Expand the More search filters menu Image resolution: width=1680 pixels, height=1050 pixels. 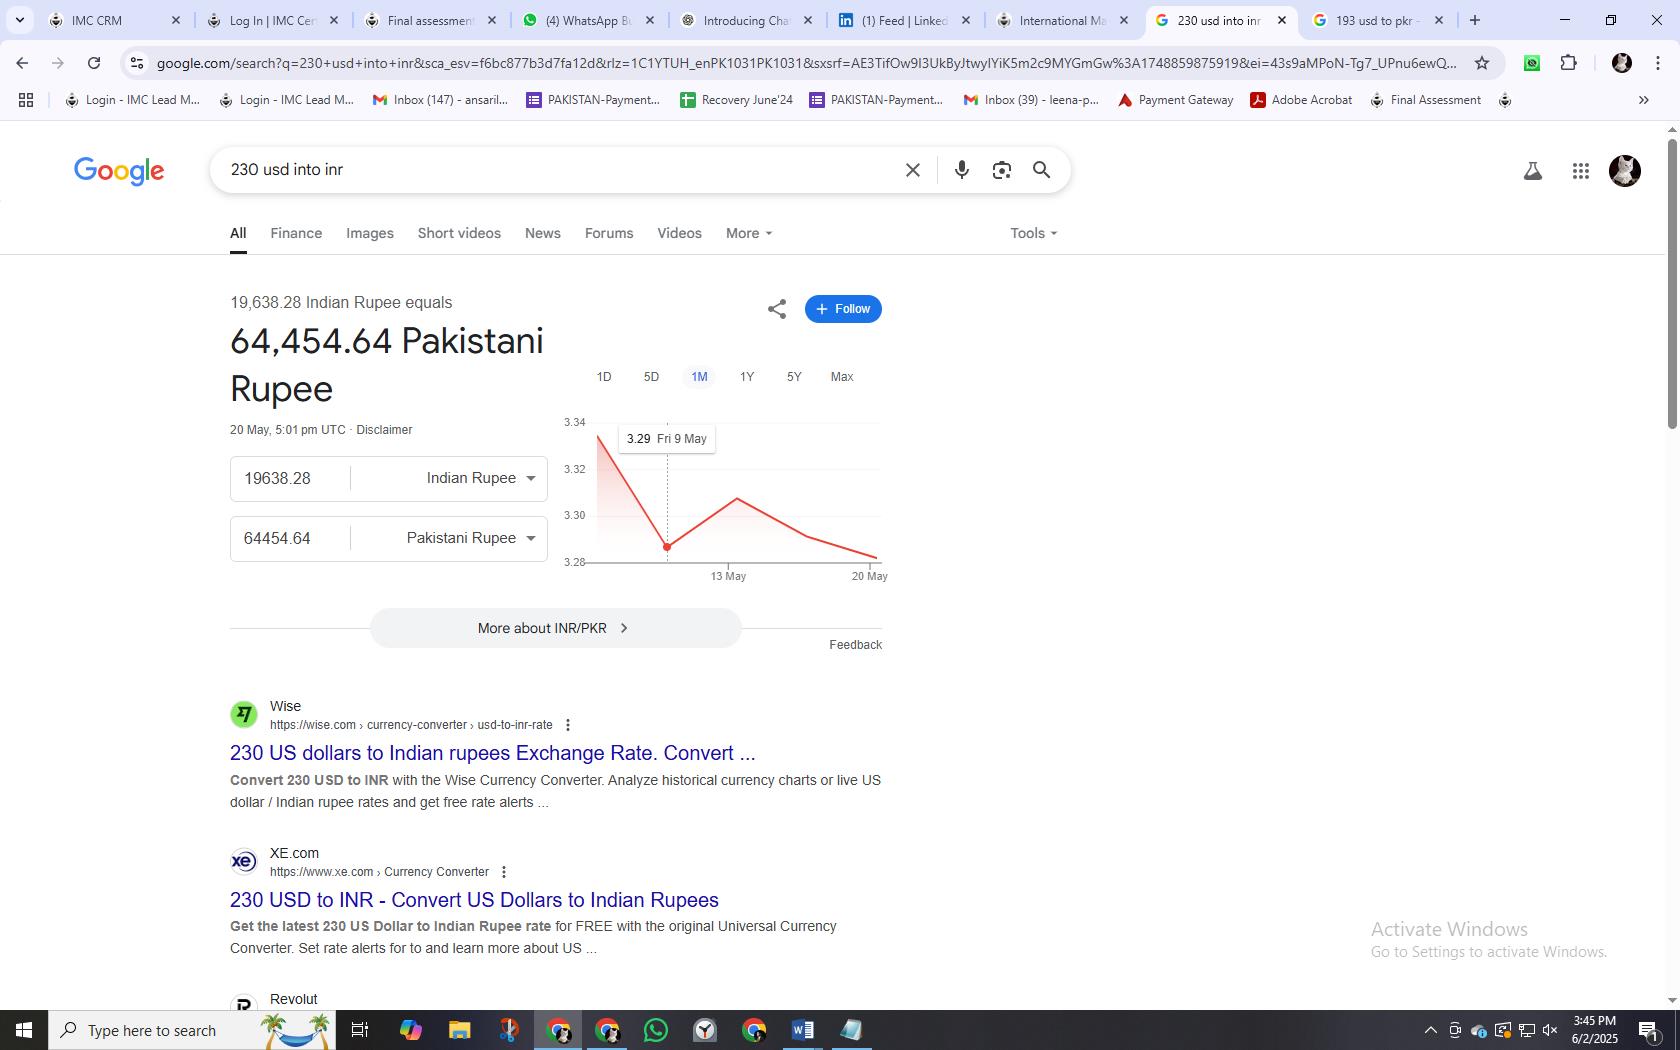click(749, 233)
